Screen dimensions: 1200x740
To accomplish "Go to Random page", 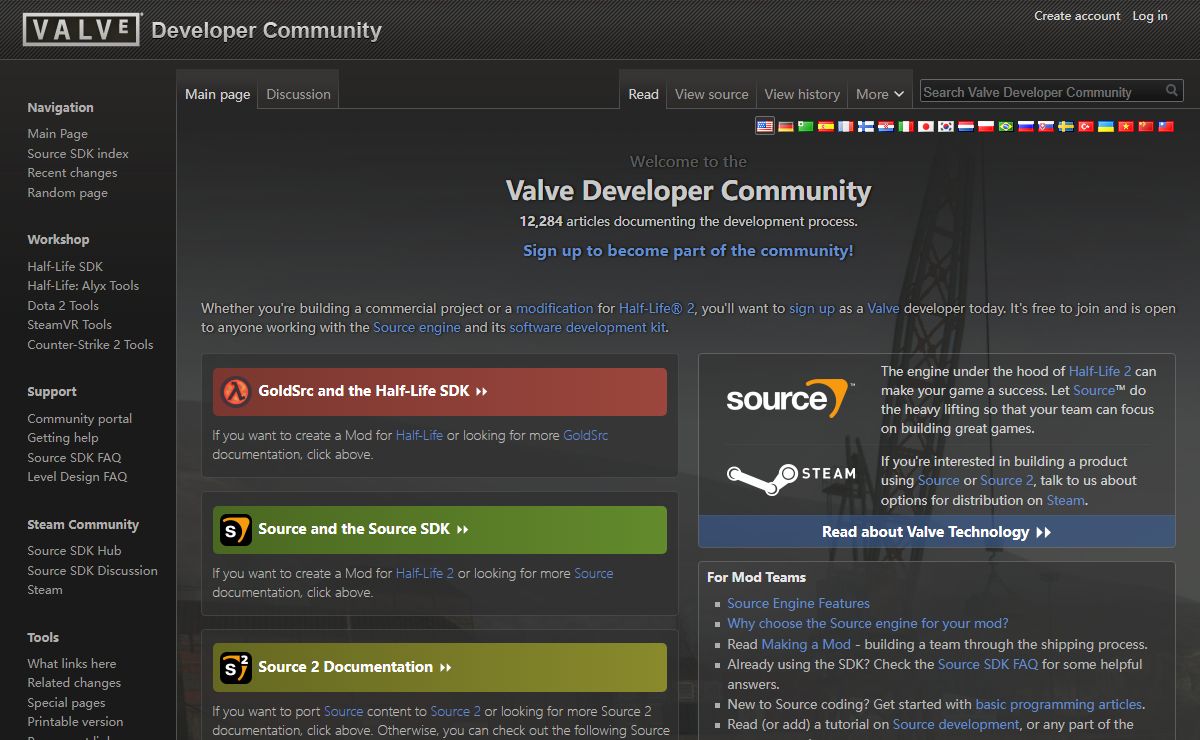I will click(67, 192).
